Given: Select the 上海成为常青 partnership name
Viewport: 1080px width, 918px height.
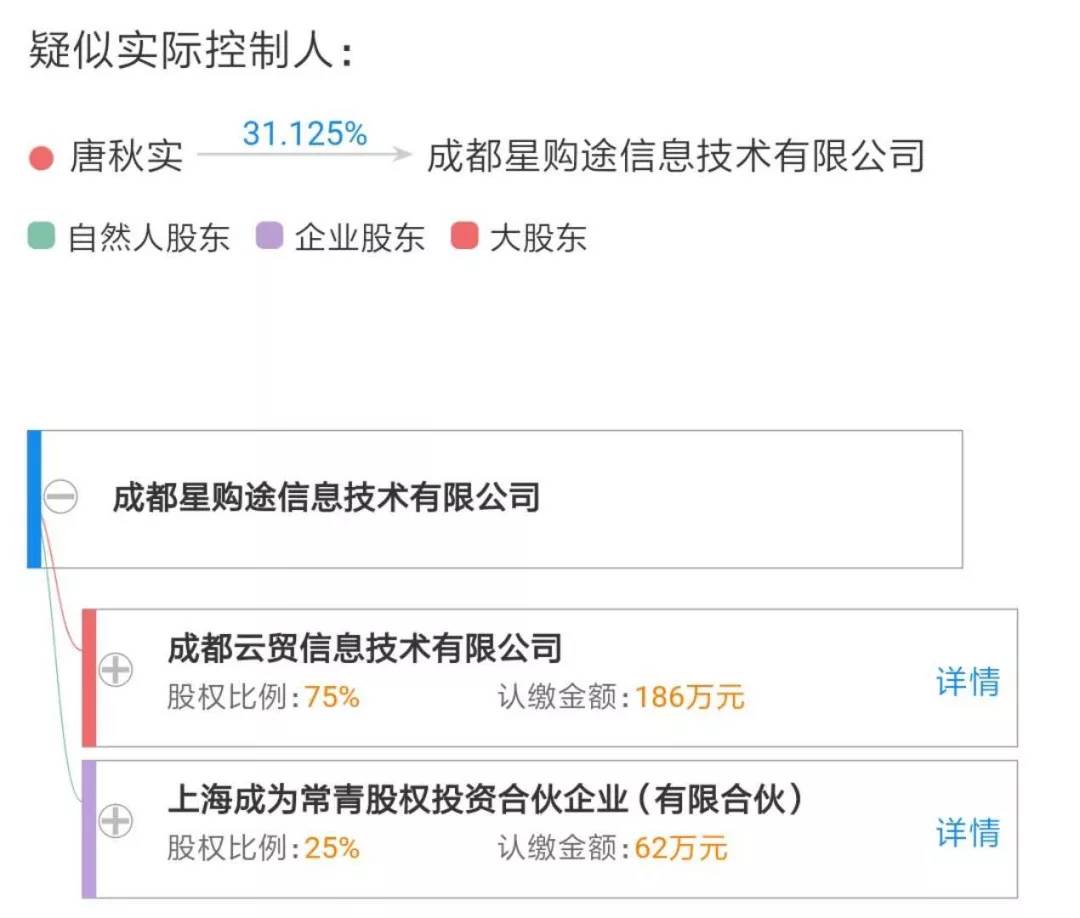Looking at the screenshot, I should [480, 798].
